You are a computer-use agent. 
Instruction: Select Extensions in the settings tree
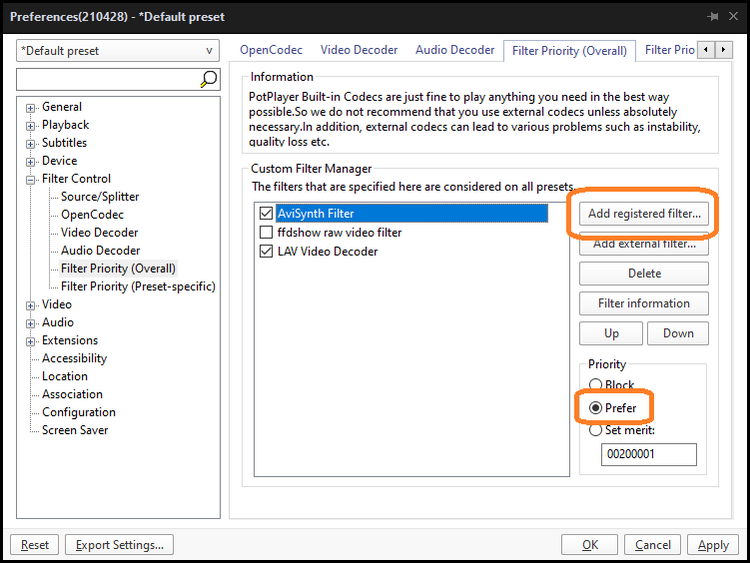click(x=70, y=340)
